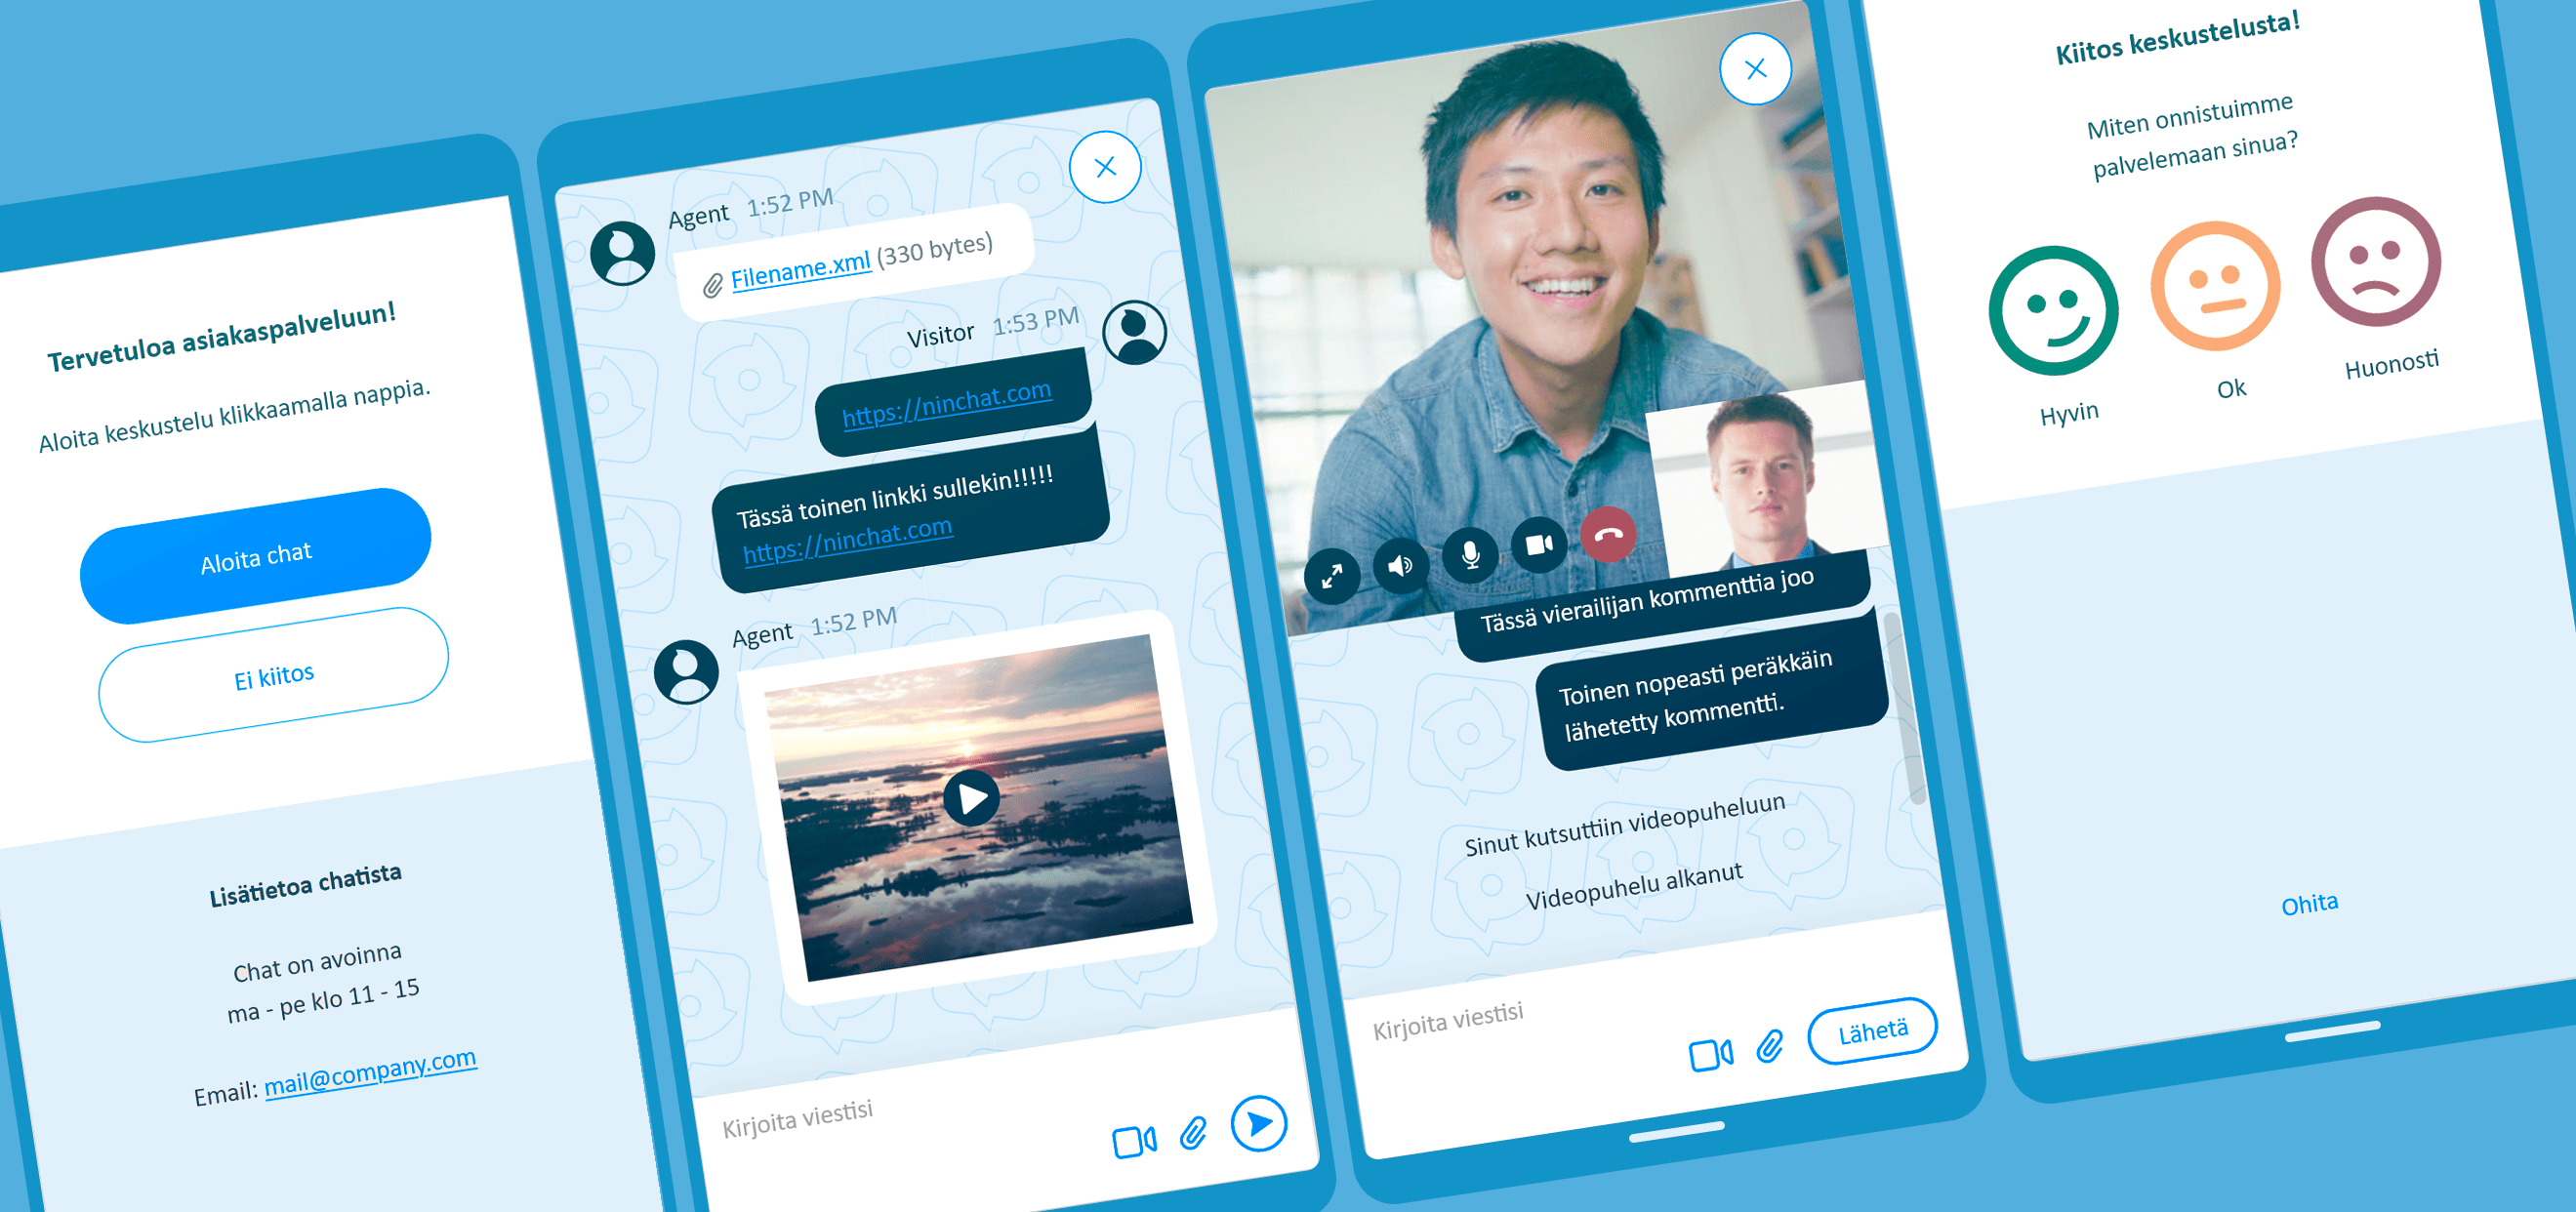Download Filename.xml attachment link
This screenshot has height=1212, width=2576.
pyautogui.click(x=800, y=270)
